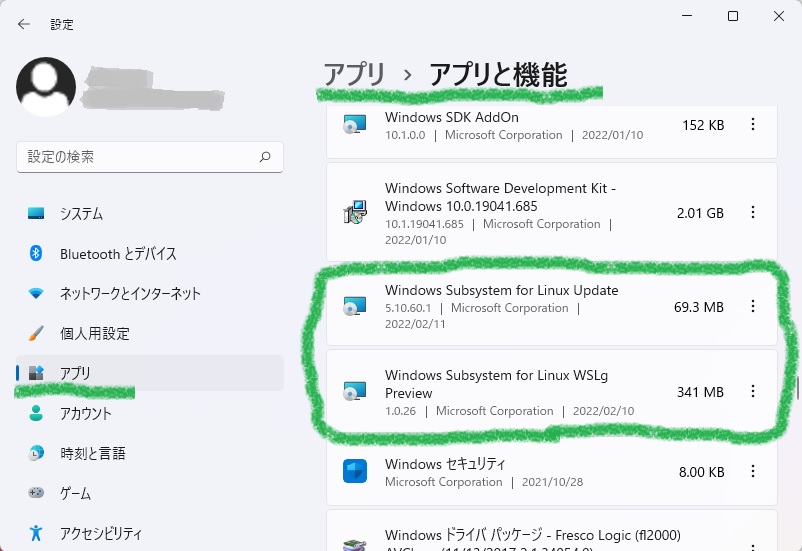Viewport: 802px width, 551px height.
Task: Click the Bluetooth icon in sidebar
Action: tap(36, 254)
